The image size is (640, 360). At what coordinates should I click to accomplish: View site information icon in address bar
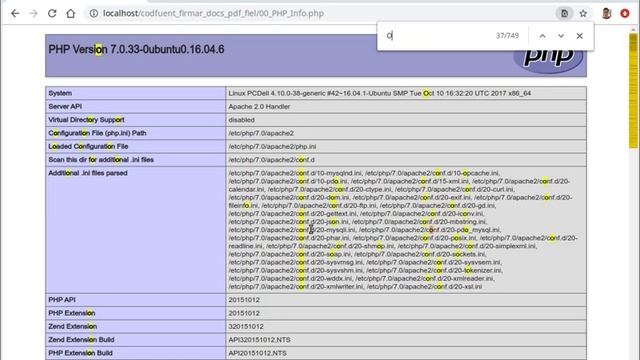point(94,13)
